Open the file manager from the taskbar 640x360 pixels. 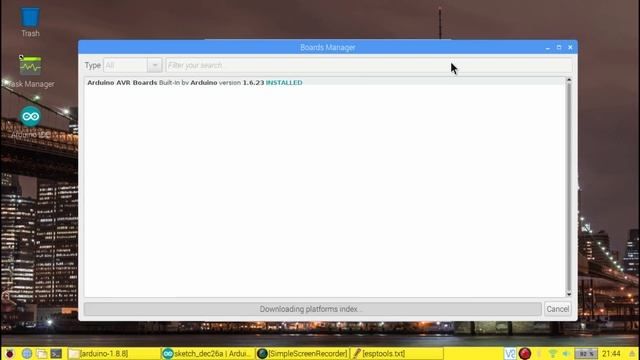[41, 353]
